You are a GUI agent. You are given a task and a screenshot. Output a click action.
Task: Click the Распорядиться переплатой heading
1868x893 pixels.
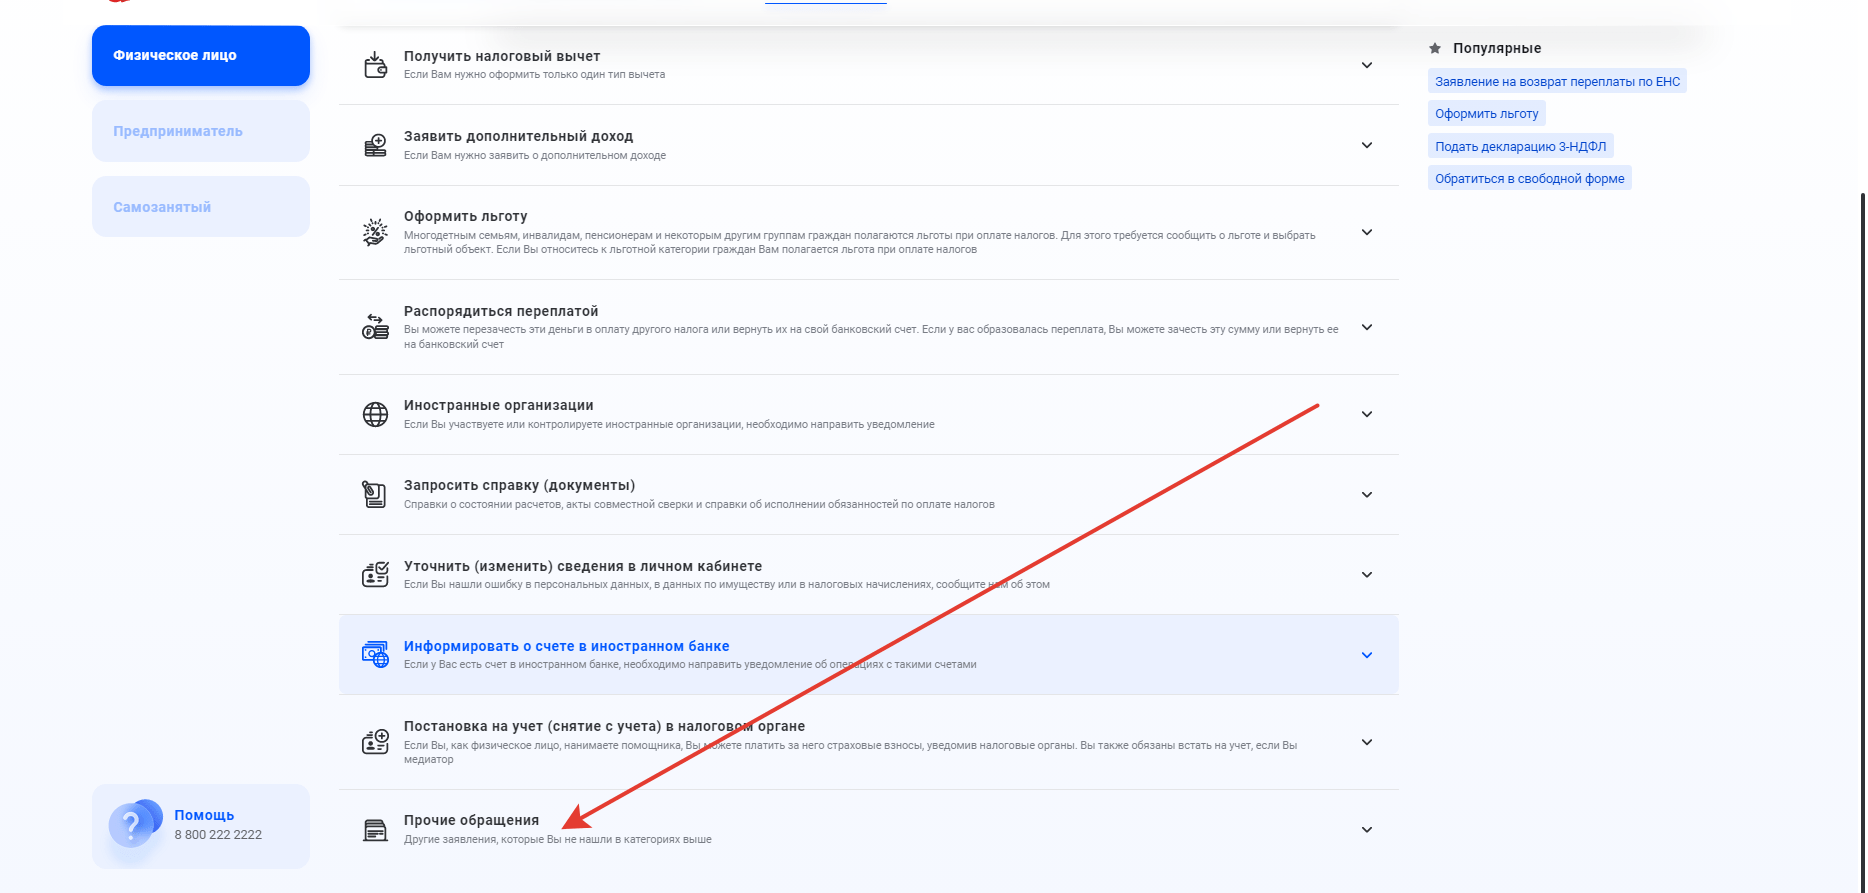point(501,311)
